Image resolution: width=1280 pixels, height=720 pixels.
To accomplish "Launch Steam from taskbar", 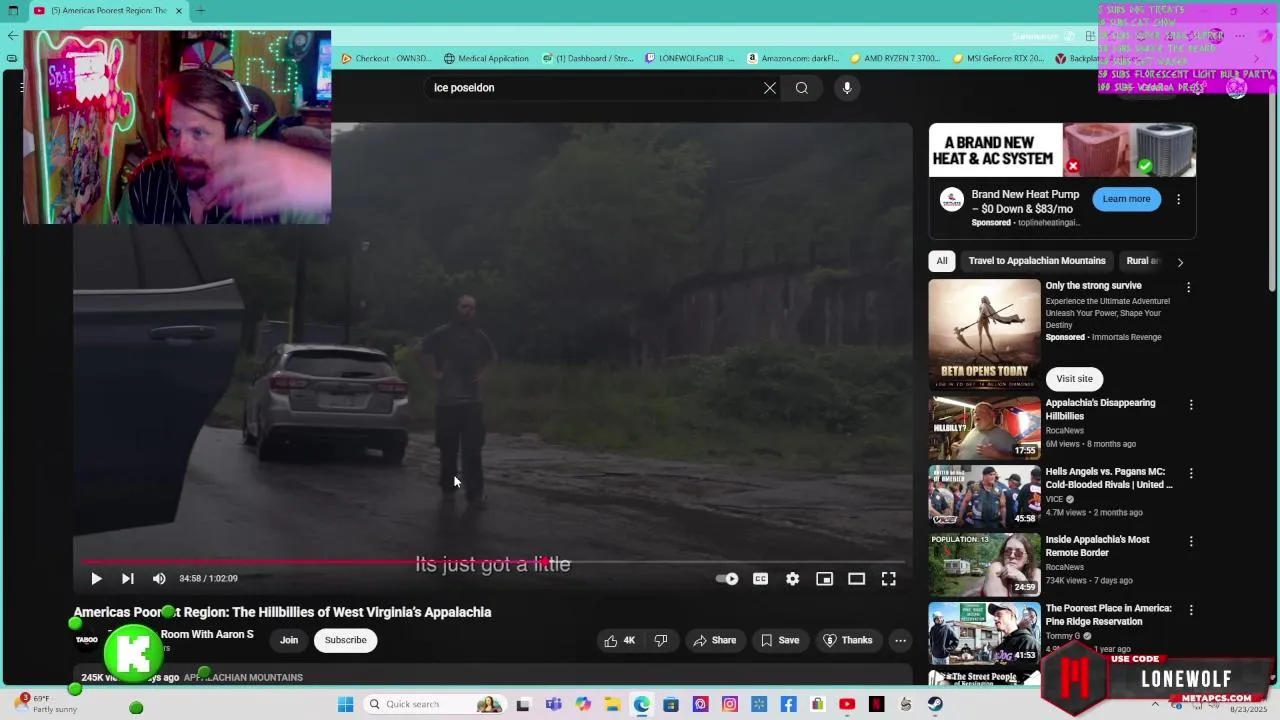I will coord(935,704).
